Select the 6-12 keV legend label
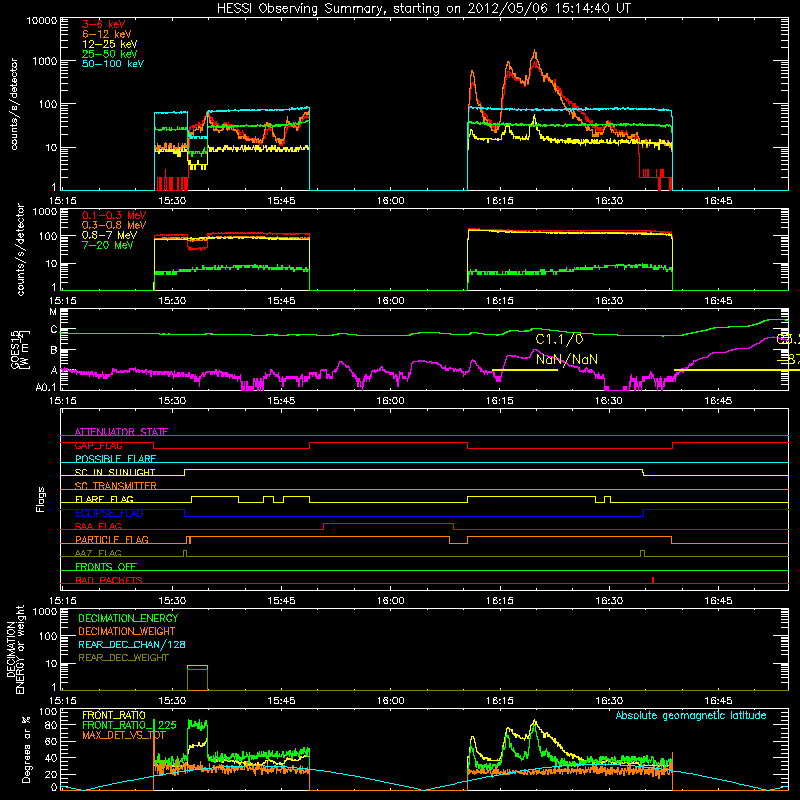800x800 pixels. (107, 34)
